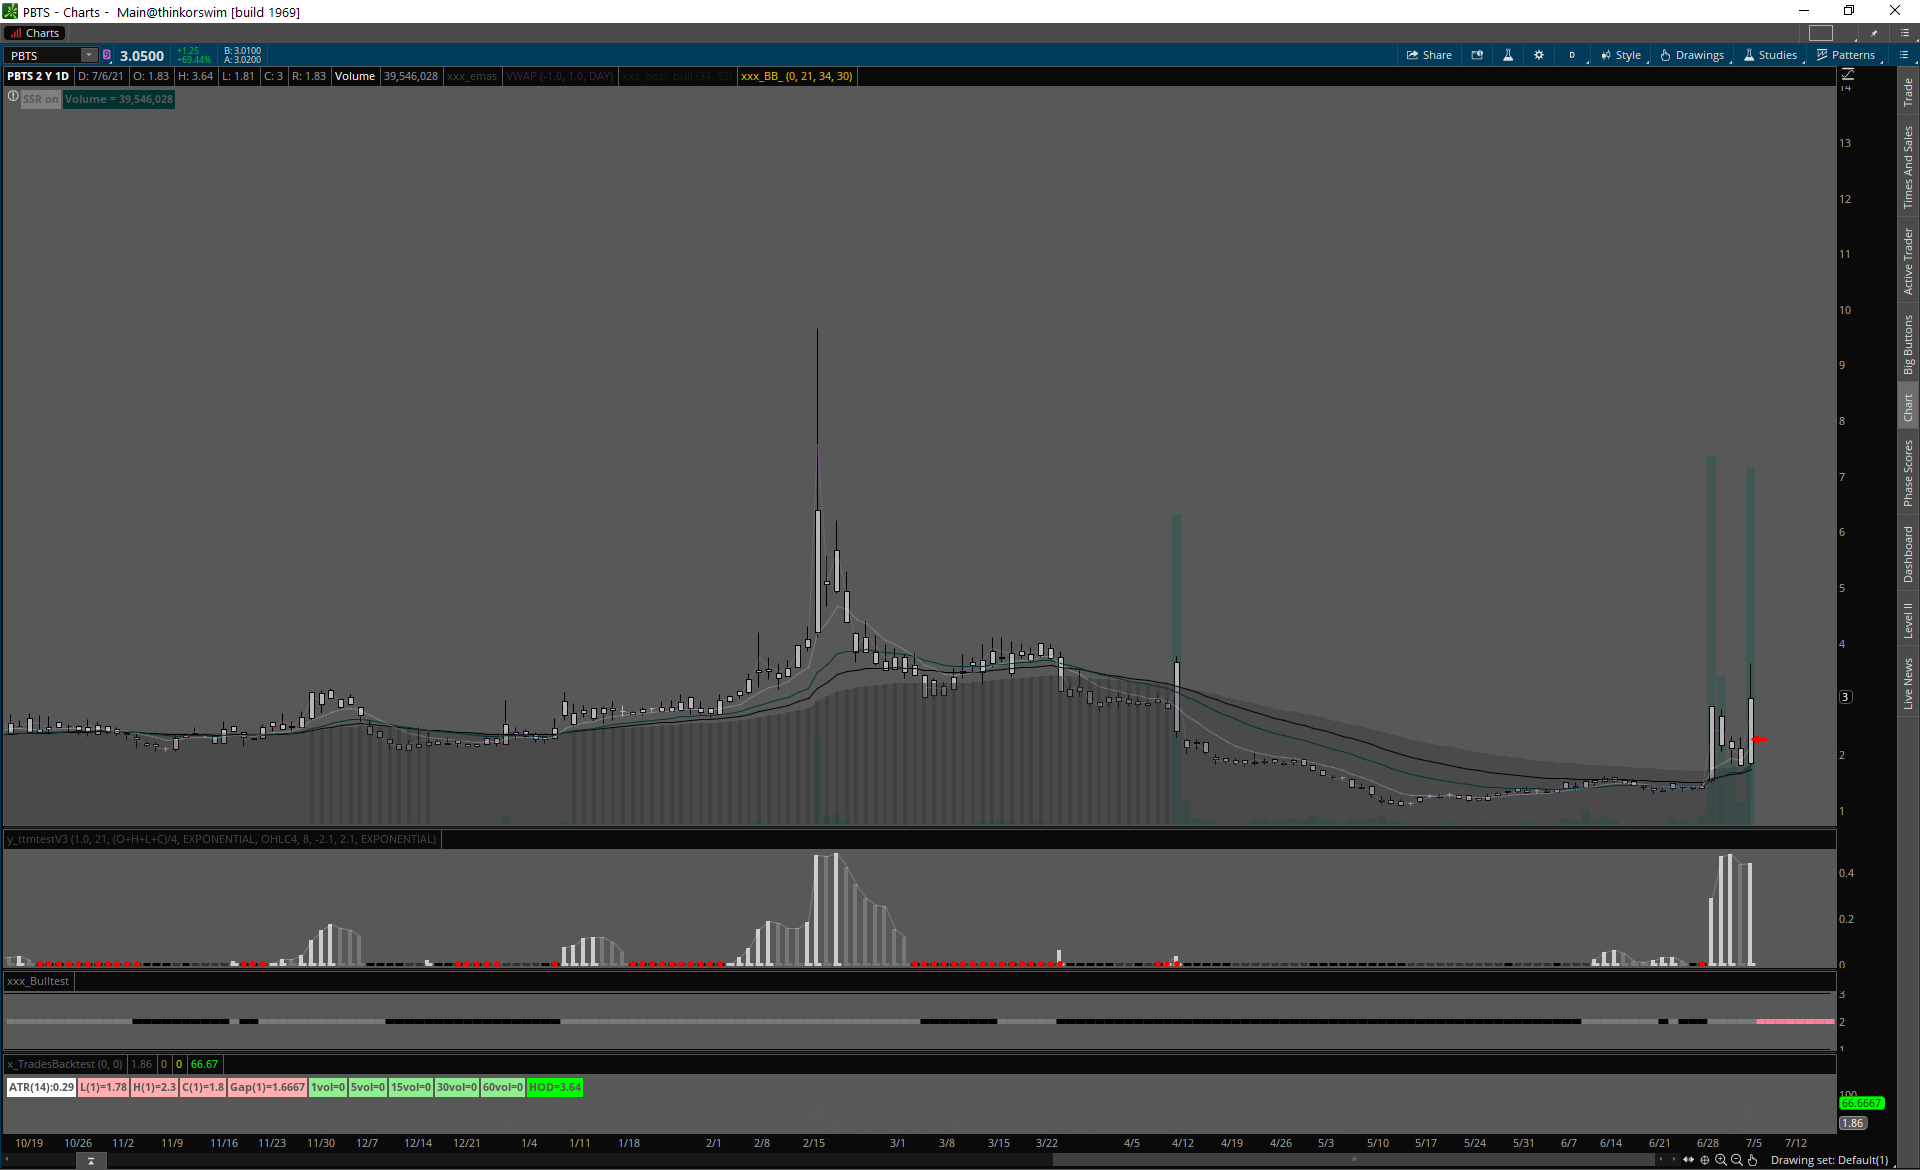Toggle the pin window icon

[x=1874, y=33]
